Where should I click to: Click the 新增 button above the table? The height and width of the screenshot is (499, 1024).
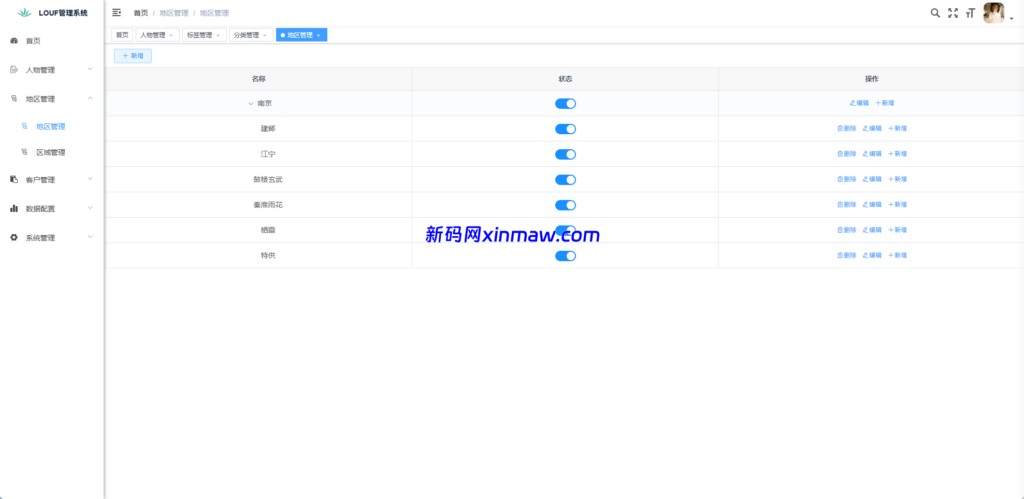click(133, 56)
